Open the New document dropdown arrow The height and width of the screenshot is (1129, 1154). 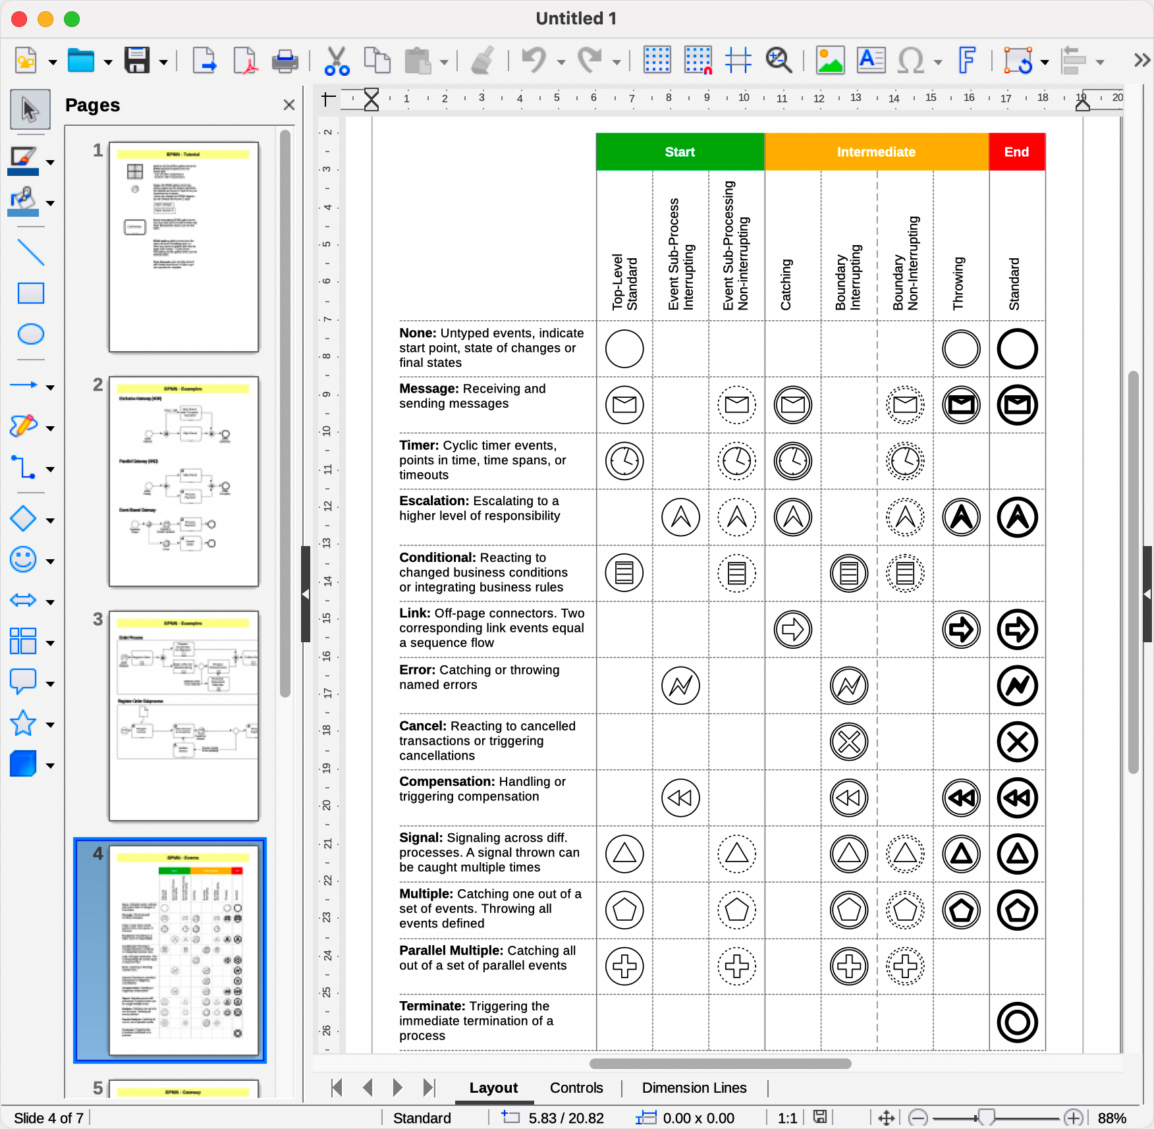point(52,63)
